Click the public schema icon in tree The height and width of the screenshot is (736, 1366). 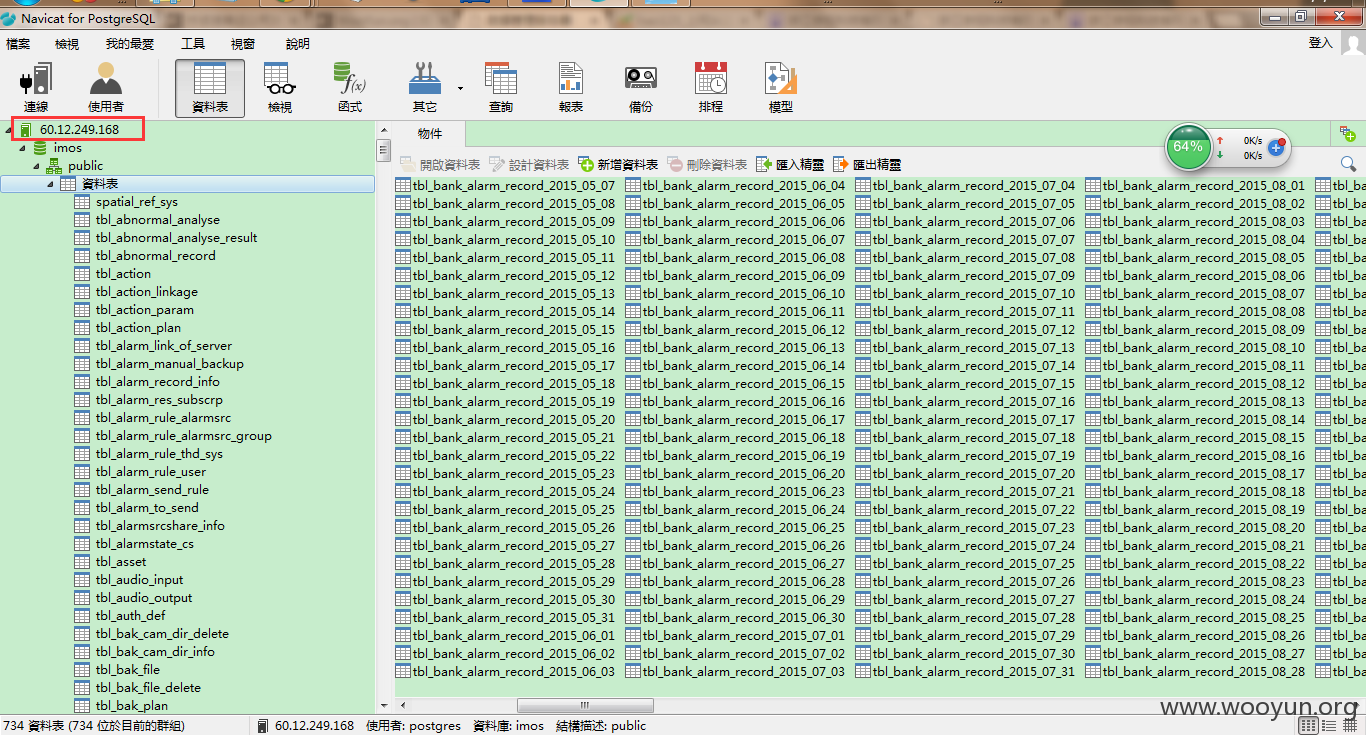(x=54, y=166)
